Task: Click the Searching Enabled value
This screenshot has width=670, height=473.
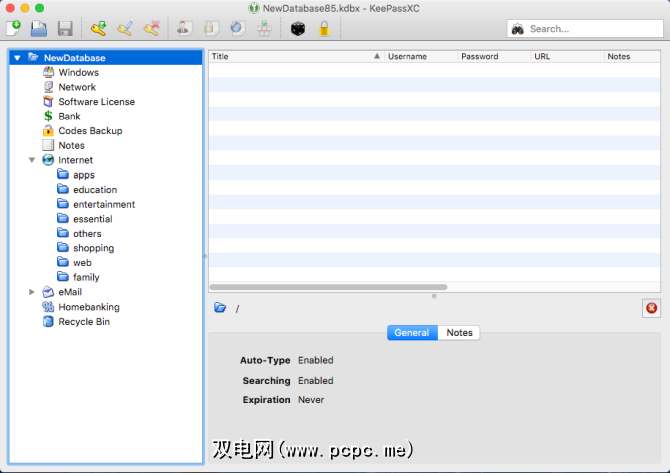Action: pos(316,380)
